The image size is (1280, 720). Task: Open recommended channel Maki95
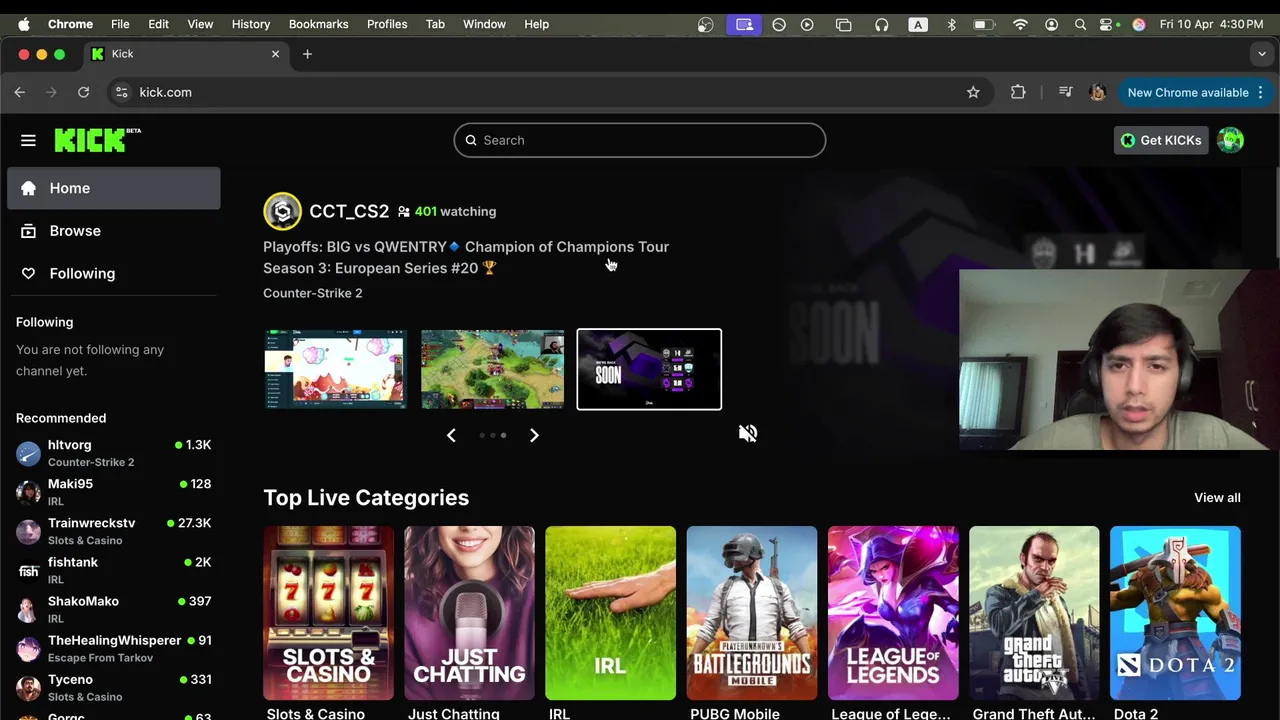pos(113,492)
